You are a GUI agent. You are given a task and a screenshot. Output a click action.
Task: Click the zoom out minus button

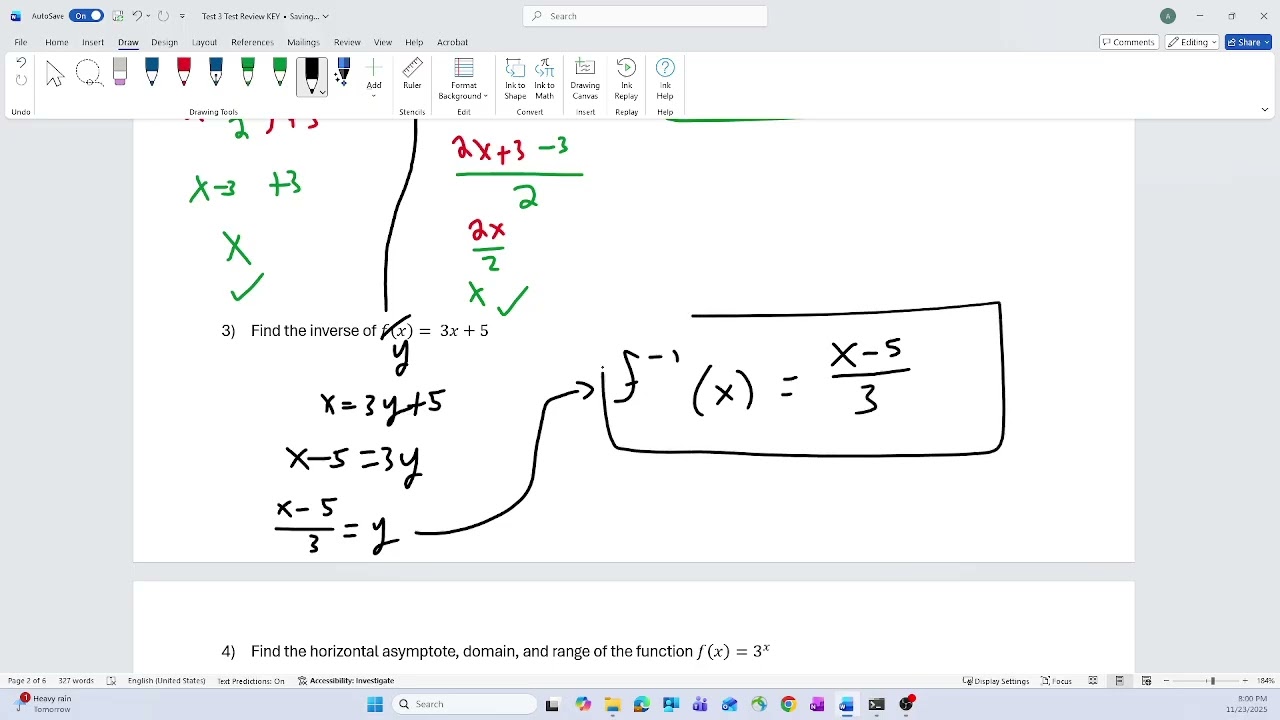pyautogui.click(x=1167, y=681)
